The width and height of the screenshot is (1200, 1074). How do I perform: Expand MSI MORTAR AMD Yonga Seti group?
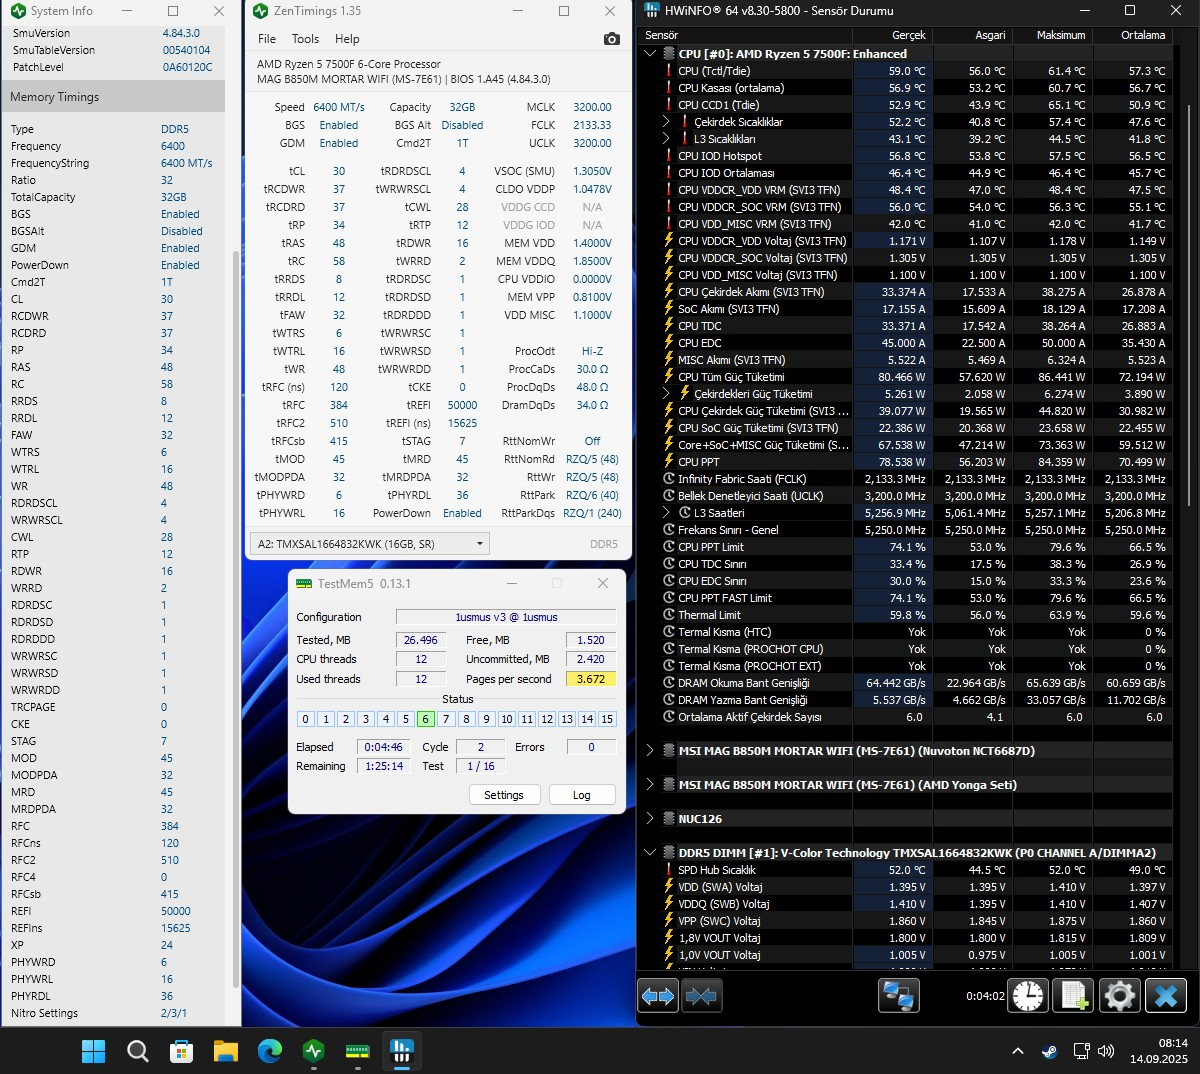[x=651, y=785]
